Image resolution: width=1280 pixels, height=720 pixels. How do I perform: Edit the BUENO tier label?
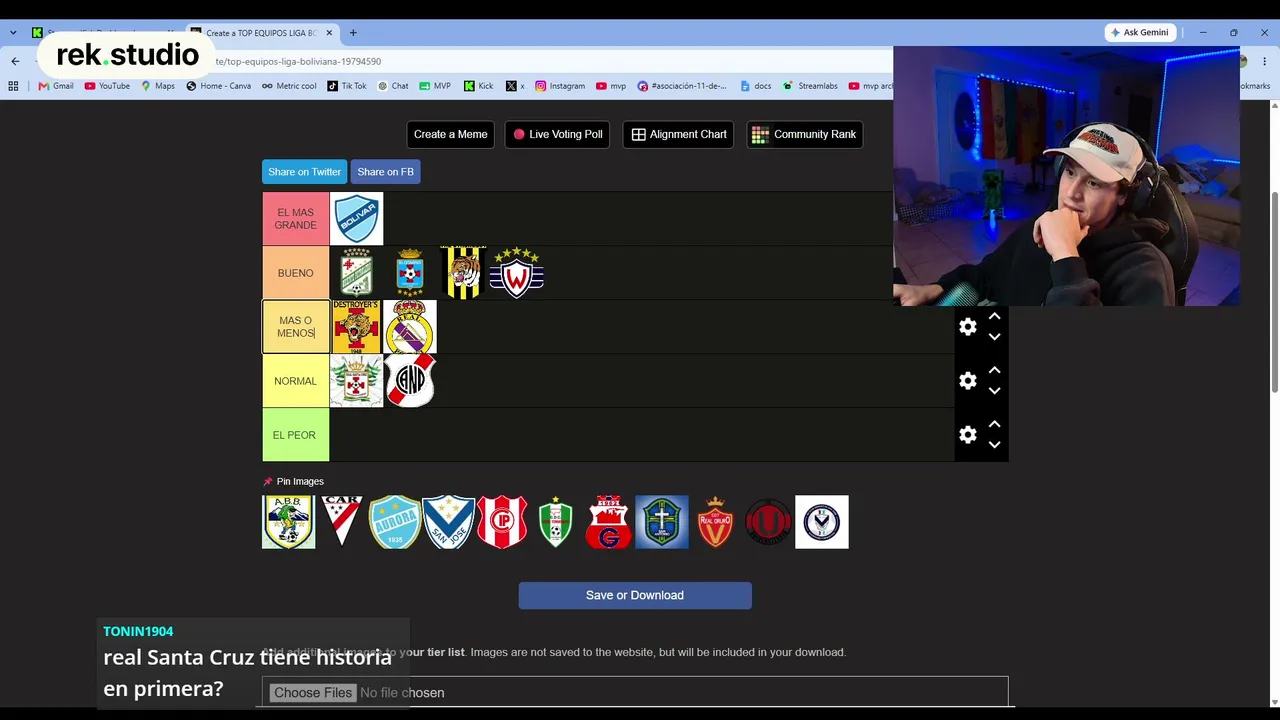pyautogui.click(x=296, y=273)
